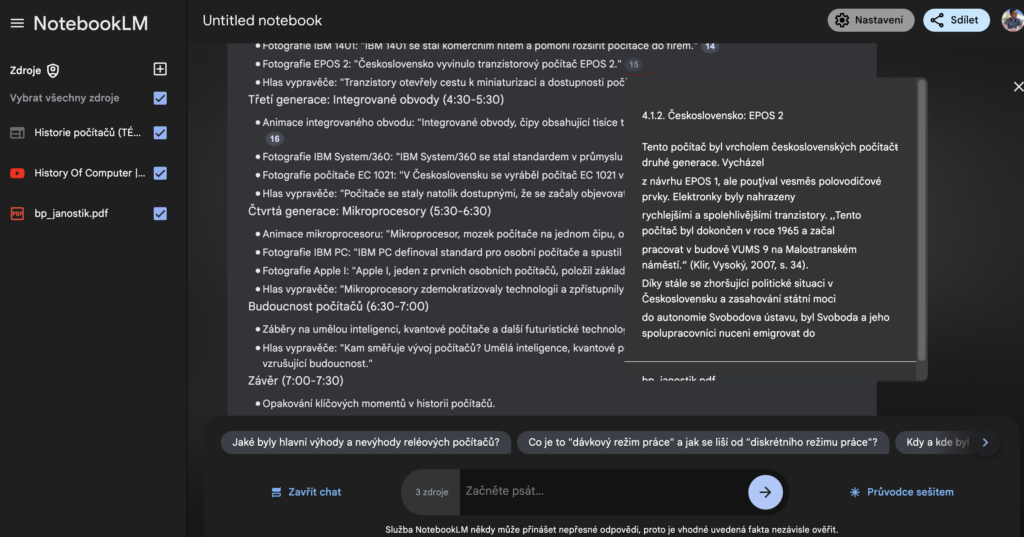Click the add source plus icon
Image resolution: width=1024 pixels, height=537 pixels.
click(160, 69)
